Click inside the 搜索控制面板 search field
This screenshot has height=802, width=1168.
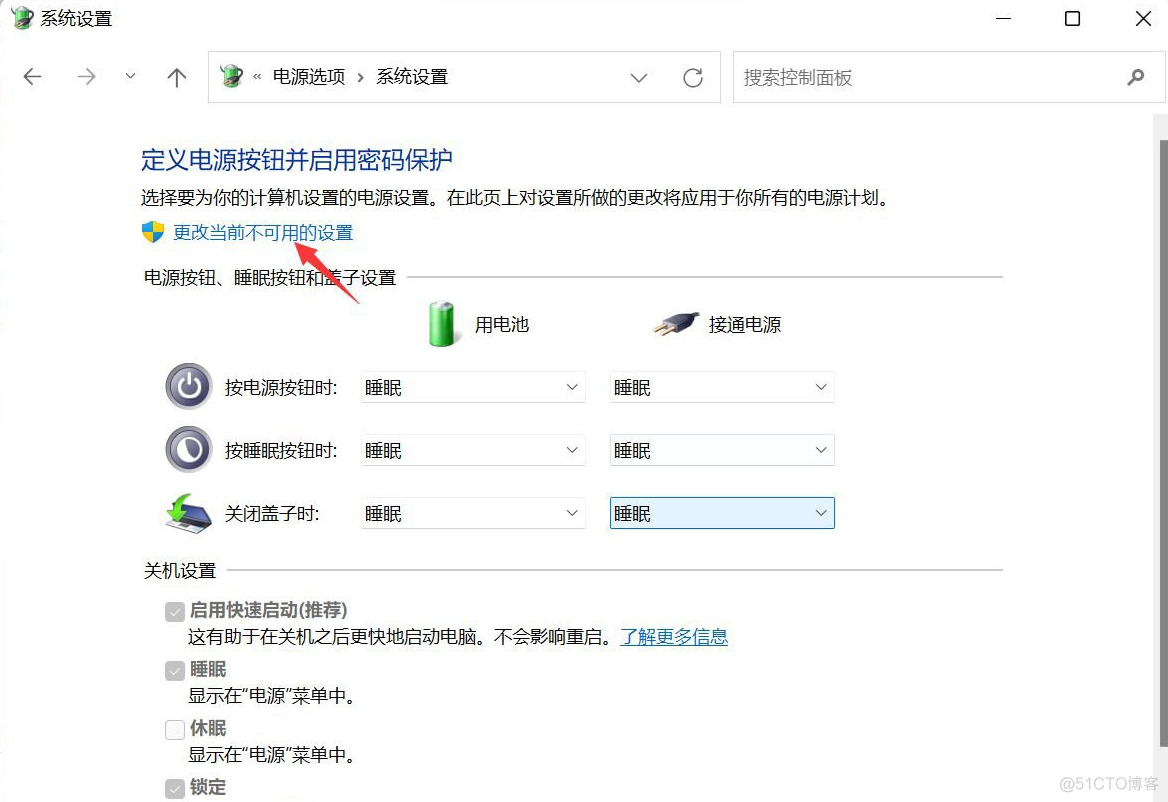(x=900, y=77)
